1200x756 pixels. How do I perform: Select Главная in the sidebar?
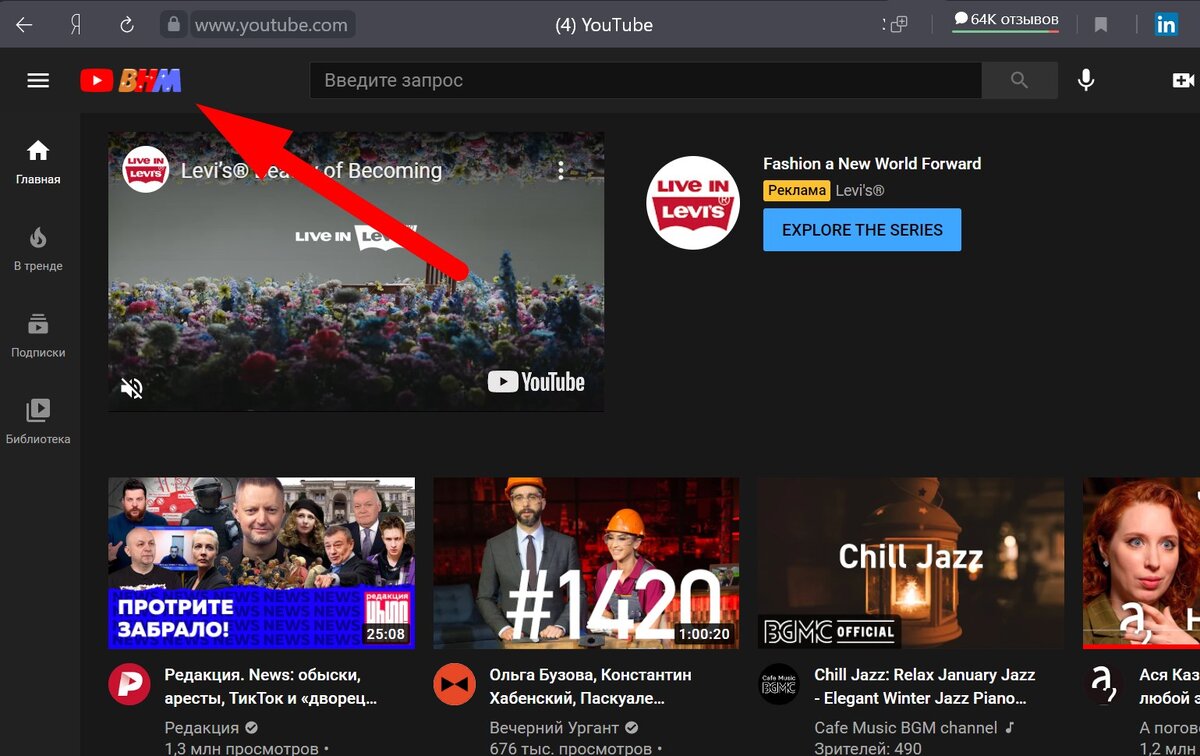point(38,163)
